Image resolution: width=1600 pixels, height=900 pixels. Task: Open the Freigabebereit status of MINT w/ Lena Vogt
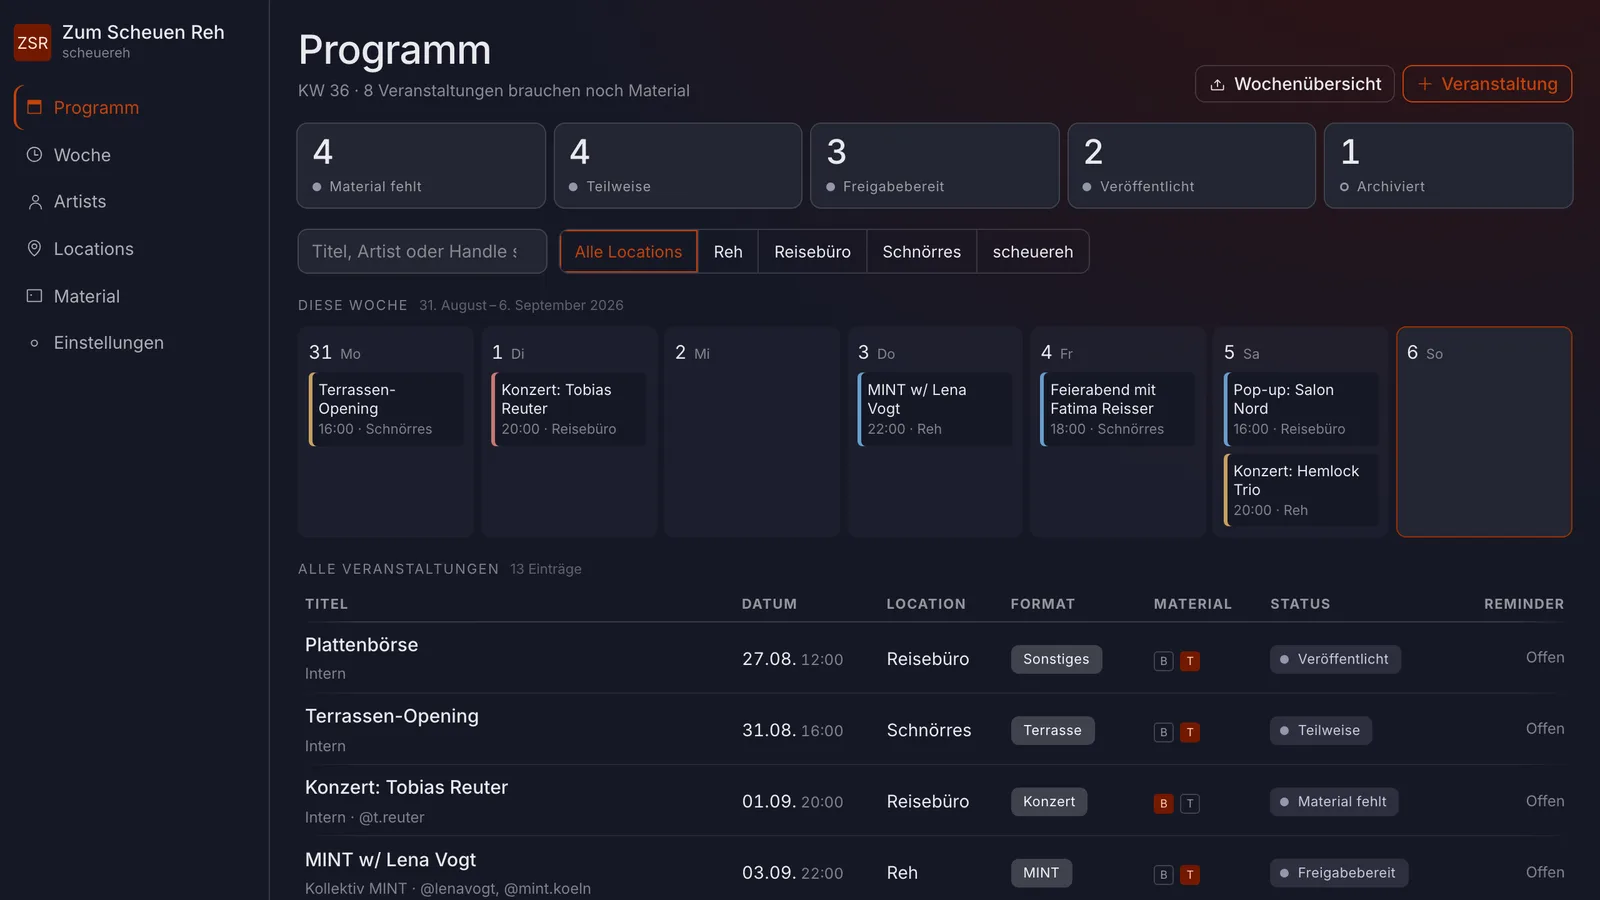click(1339, 873)
